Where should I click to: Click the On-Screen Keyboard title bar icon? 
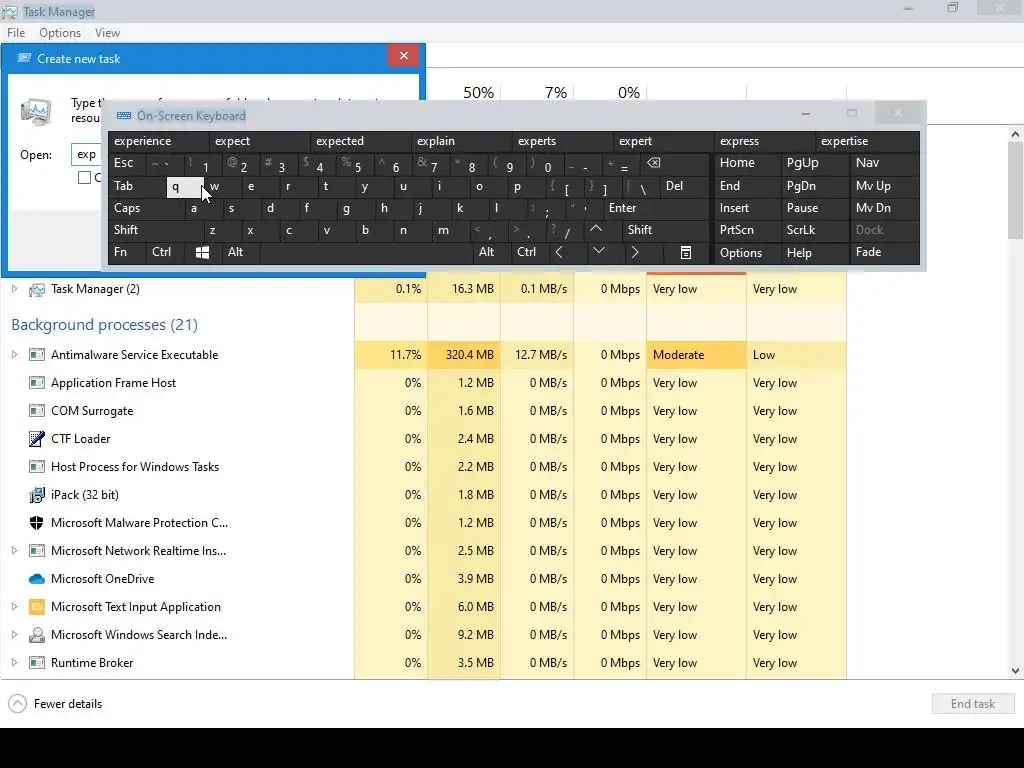coord(123,116)
